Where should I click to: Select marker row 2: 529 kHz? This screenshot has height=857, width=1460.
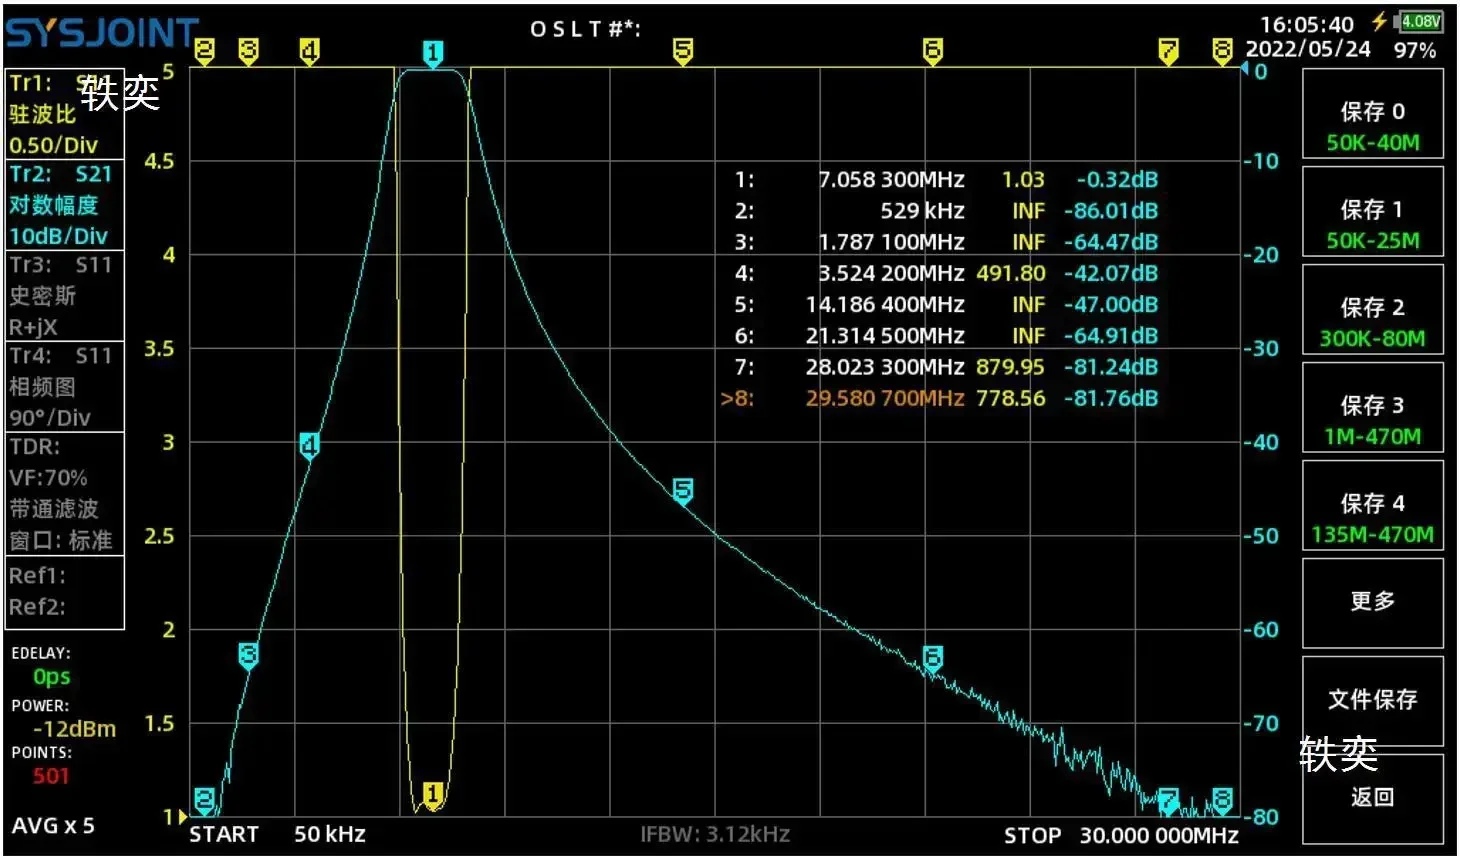coord(946,211)
